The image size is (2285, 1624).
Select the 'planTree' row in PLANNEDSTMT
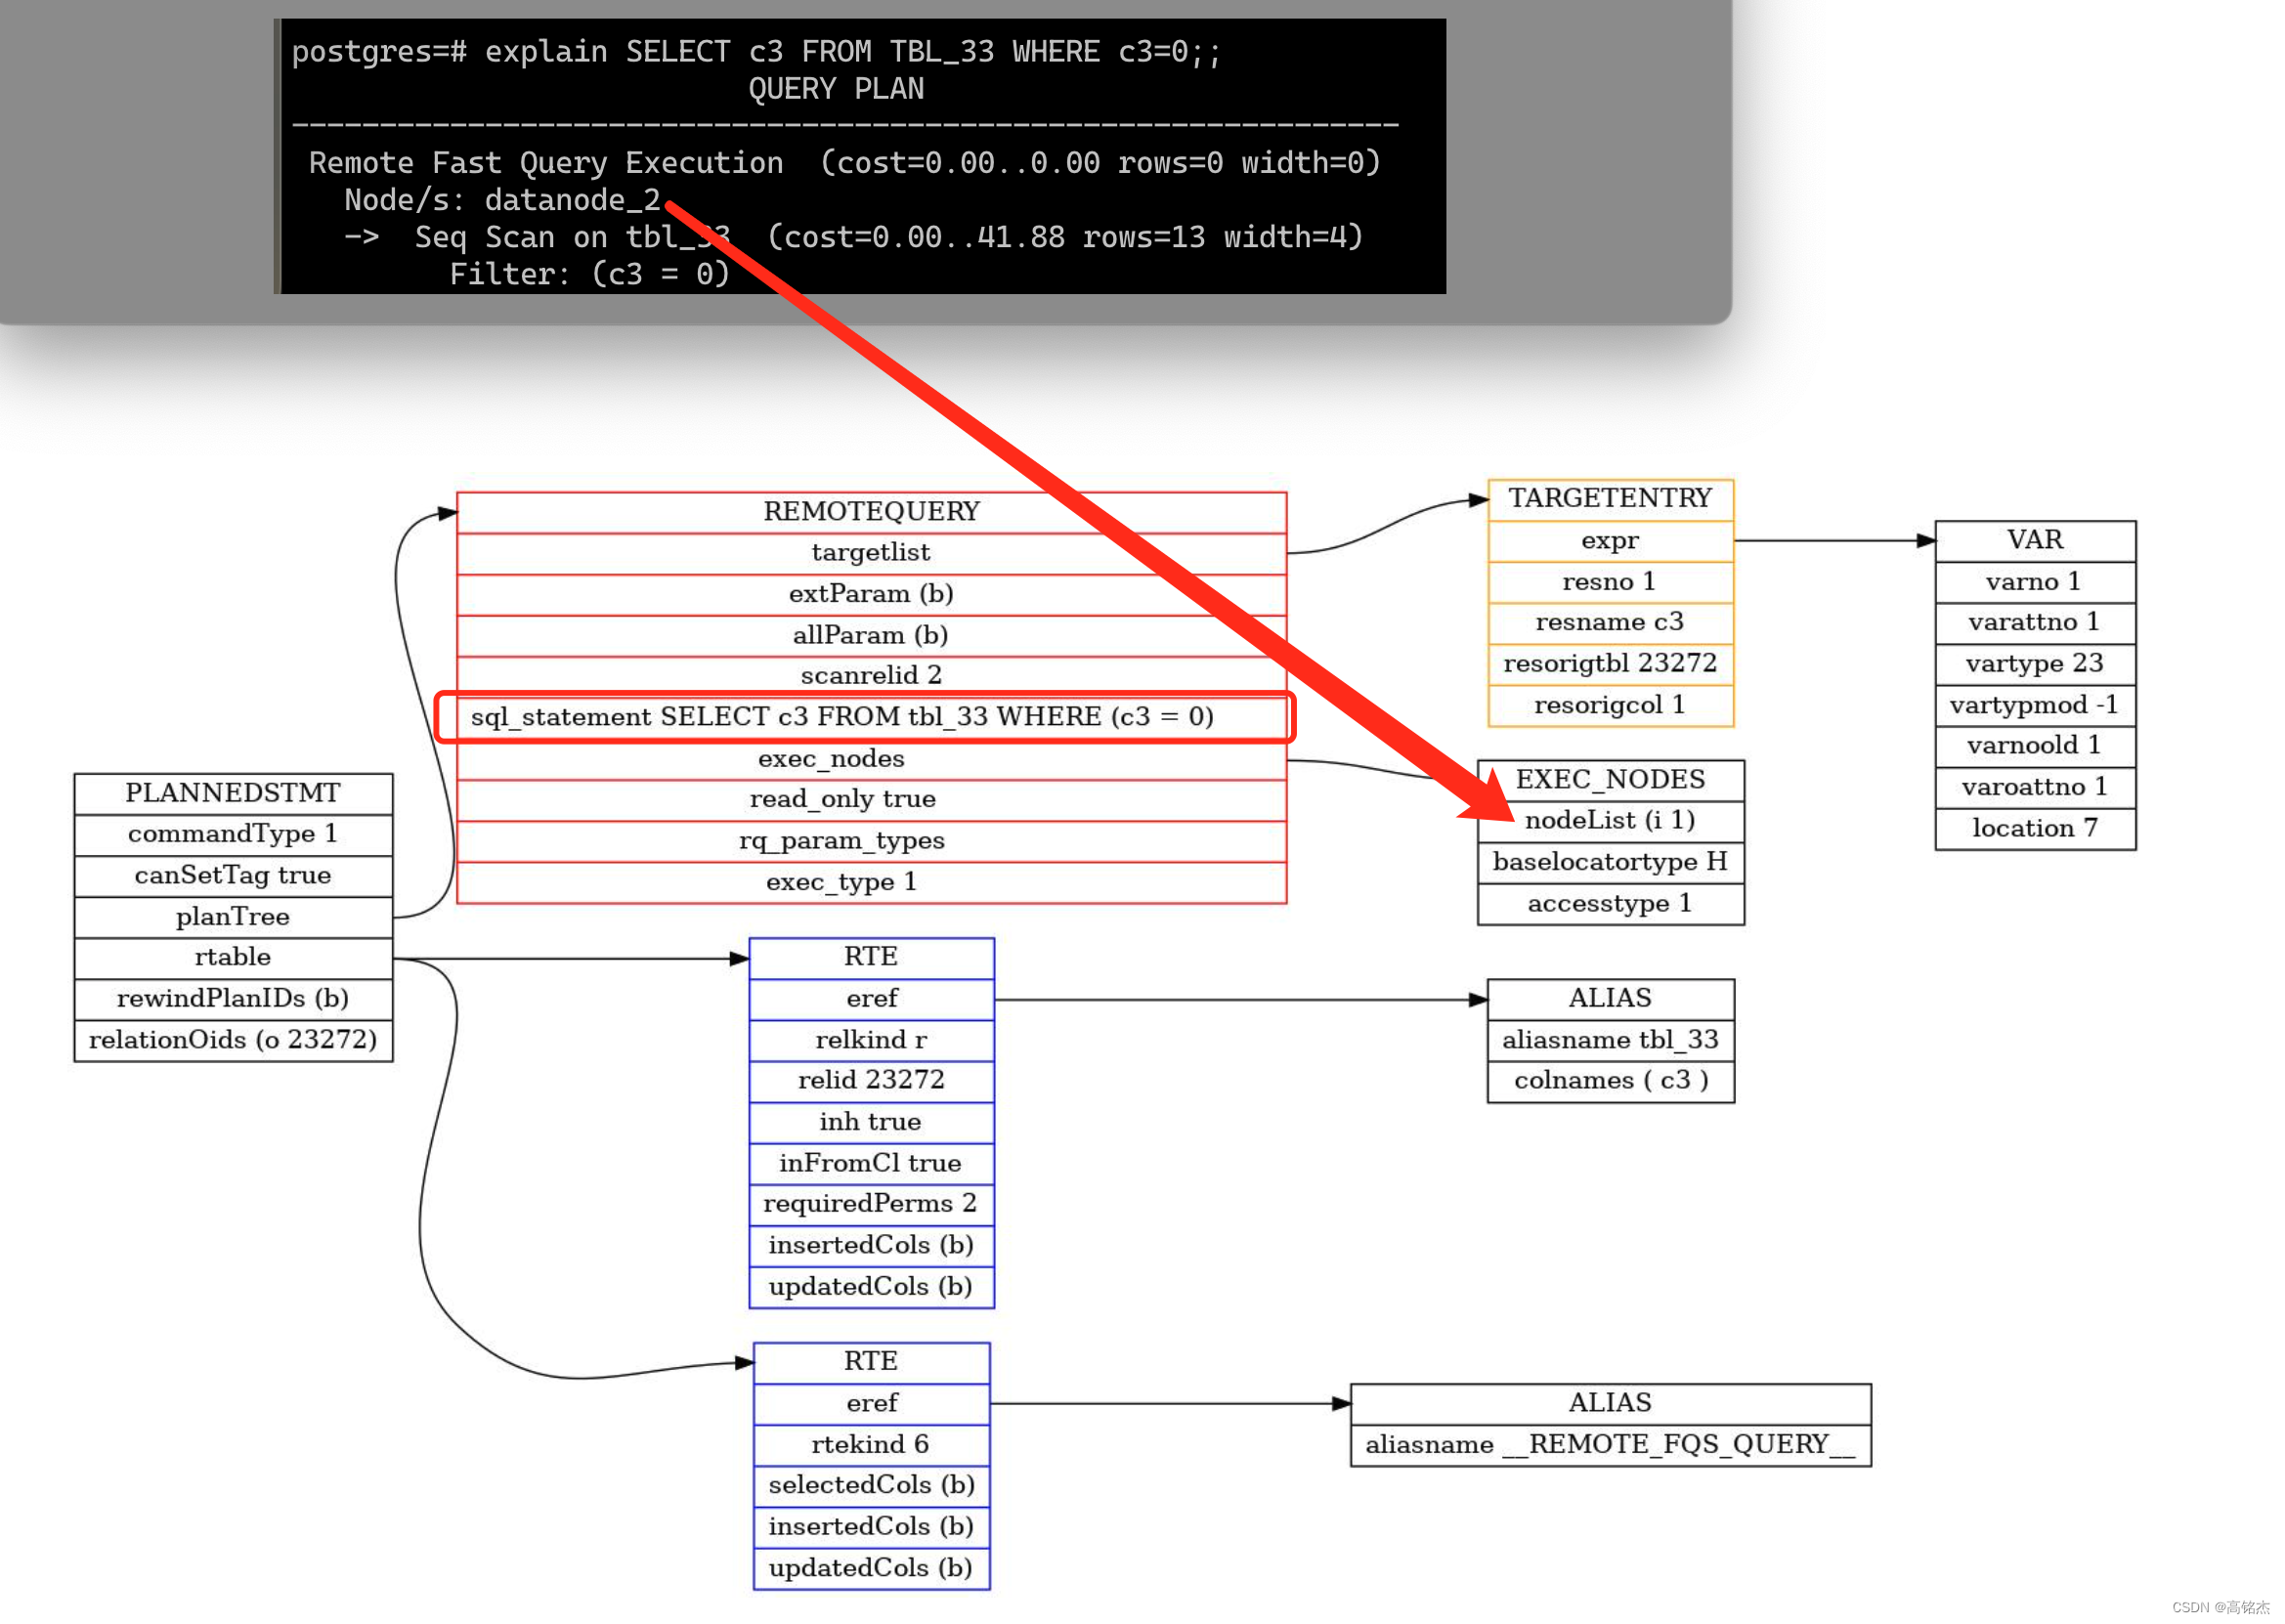233,917
